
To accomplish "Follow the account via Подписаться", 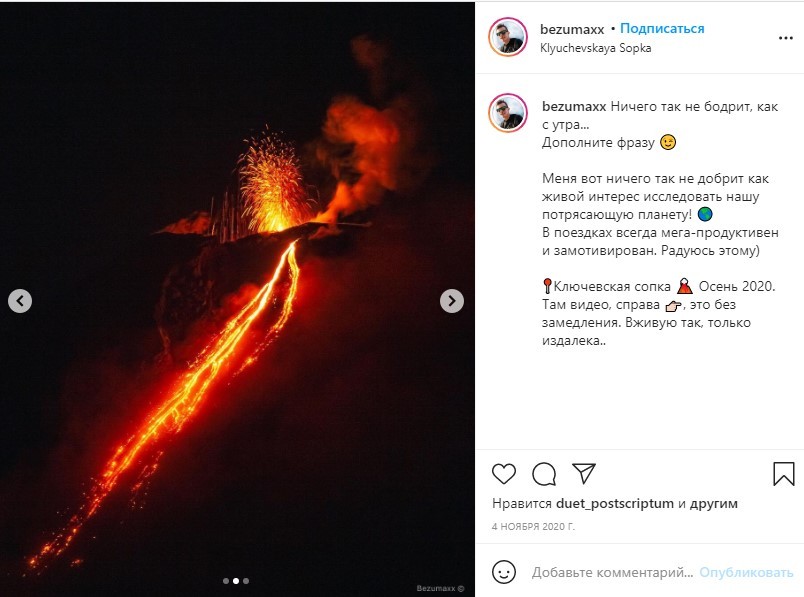I will tap(662, 29).
